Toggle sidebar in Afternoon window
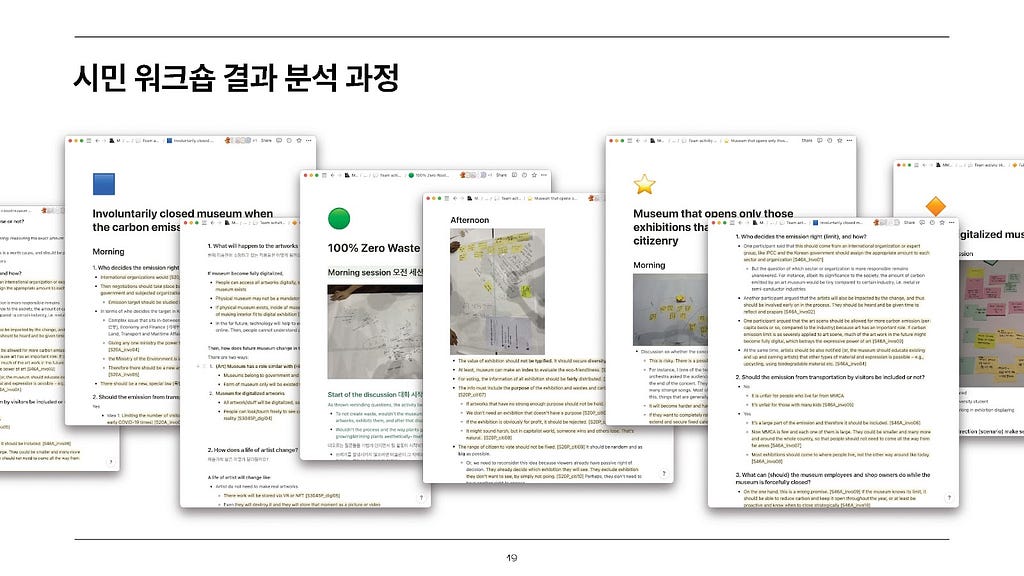Image resolution: width=1024 pixels, height=576 pixels. click(447, 198)
